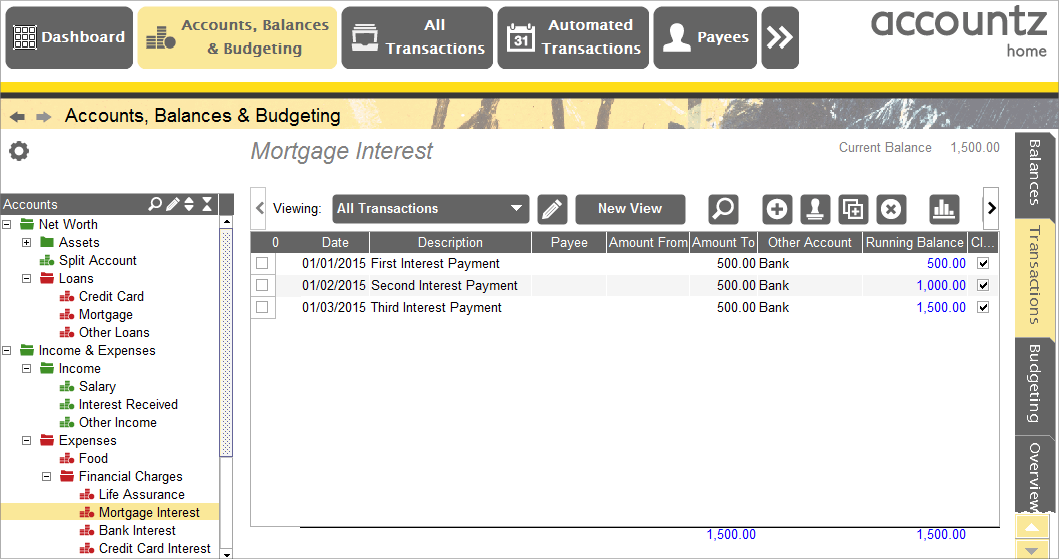The width and height of the screenshot is (1059, 559).
Task: Go to All Transactions
Action: (x=417, y=38)
